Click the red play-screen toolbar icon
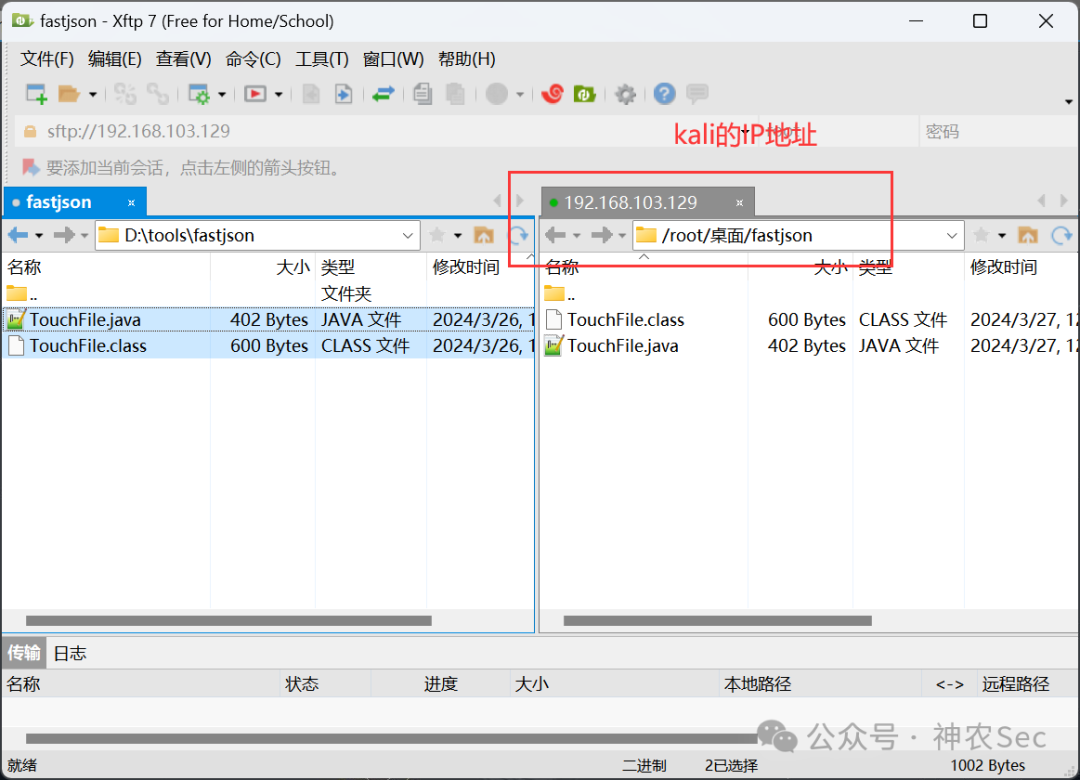The width and height of the screenshot is (1080, 780). point(256,94)
